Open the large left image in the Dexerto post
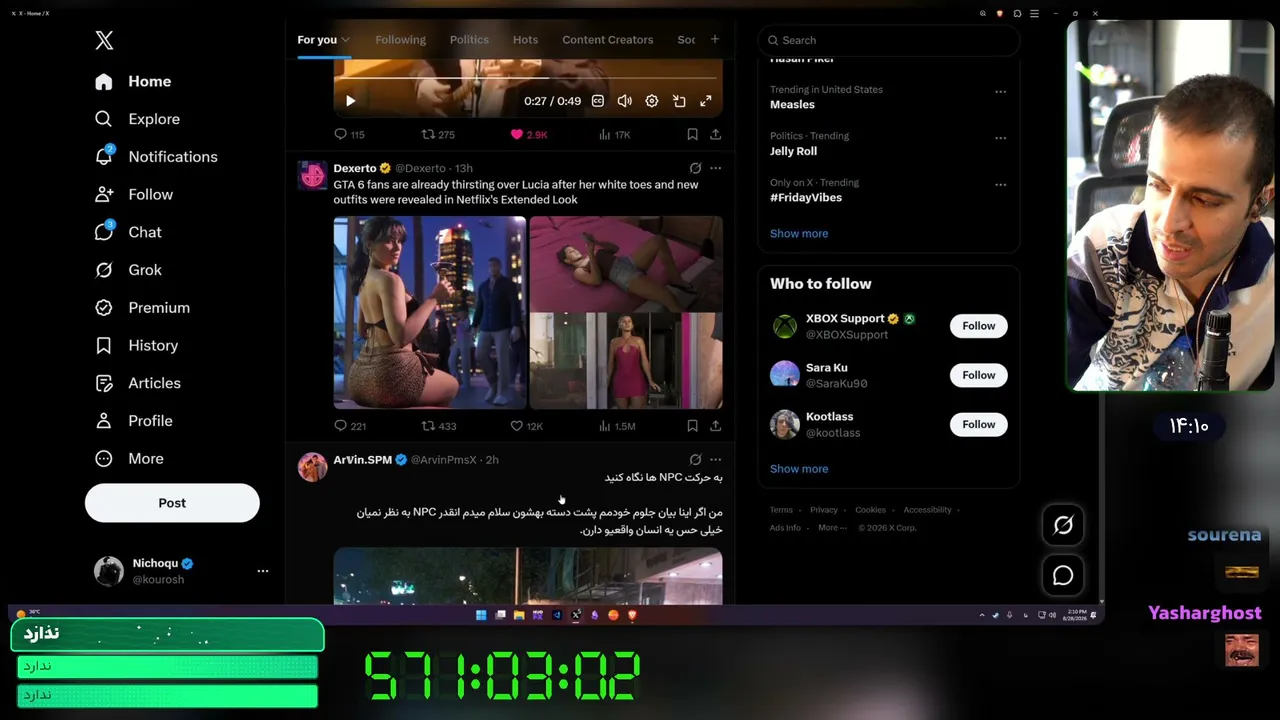The width and height of the screenshot is (1280, 720). [x=430, y=312]
